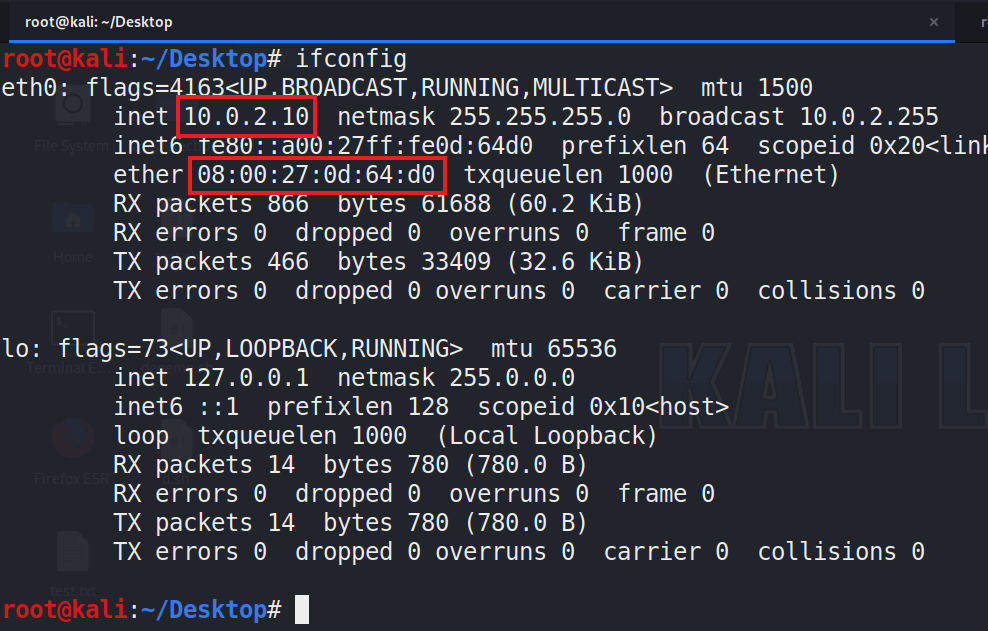Click the typed ifconfig command text
This screenshot has width=988, height=631.
[x=351, y=59]
